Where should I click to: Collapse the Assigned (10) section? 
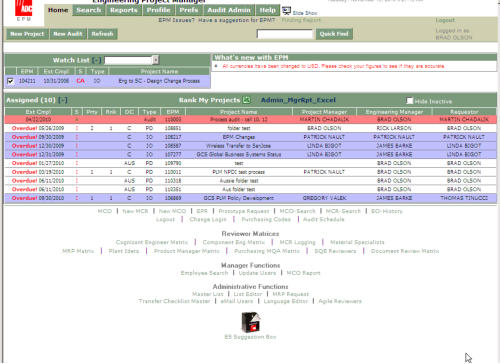[63, 100]
